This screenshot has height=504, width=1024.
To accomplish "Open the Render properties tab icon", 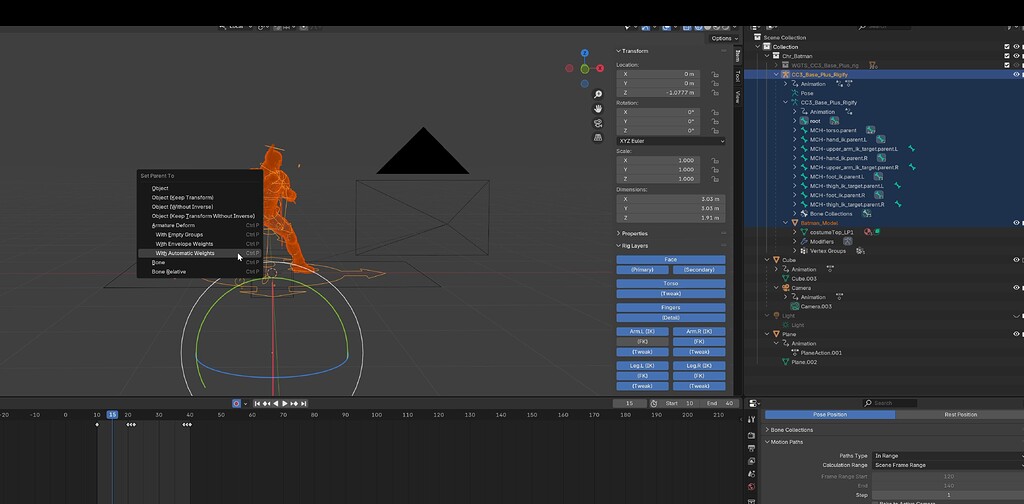I will (x=751, y=435).
